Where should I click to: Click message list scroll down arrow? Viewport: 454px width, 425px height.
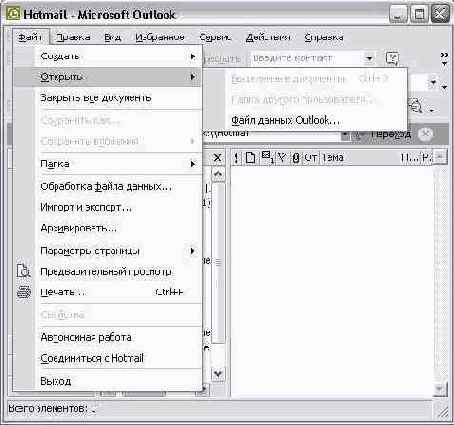[440, 388]
